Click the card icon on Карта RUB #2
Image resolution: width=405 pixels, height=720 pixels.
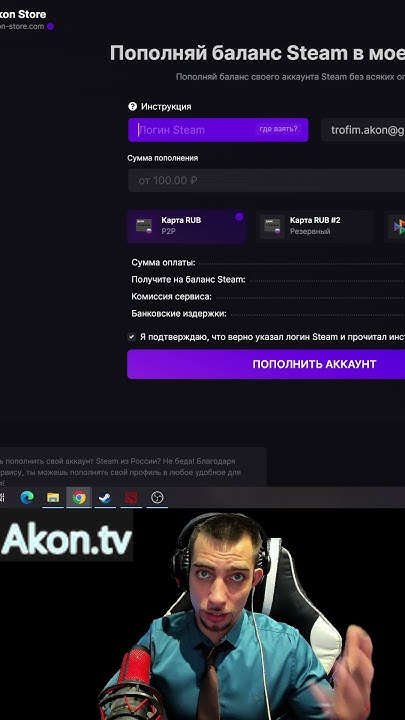(x=272, y=226)
